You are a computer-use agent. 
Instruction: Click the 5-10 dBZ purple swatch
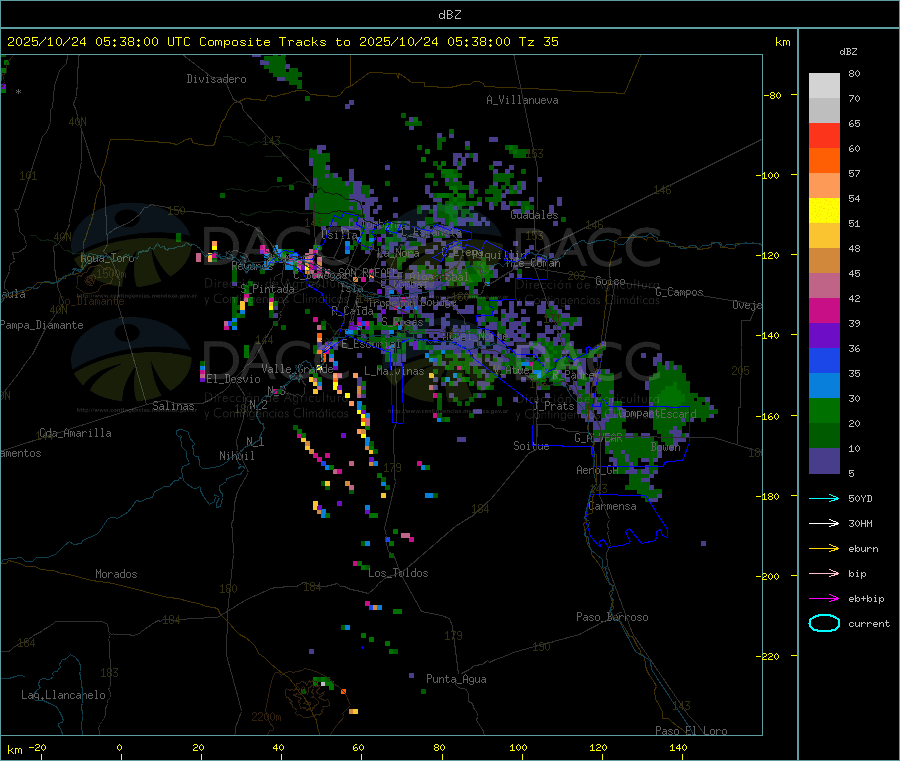coord(824,461)
